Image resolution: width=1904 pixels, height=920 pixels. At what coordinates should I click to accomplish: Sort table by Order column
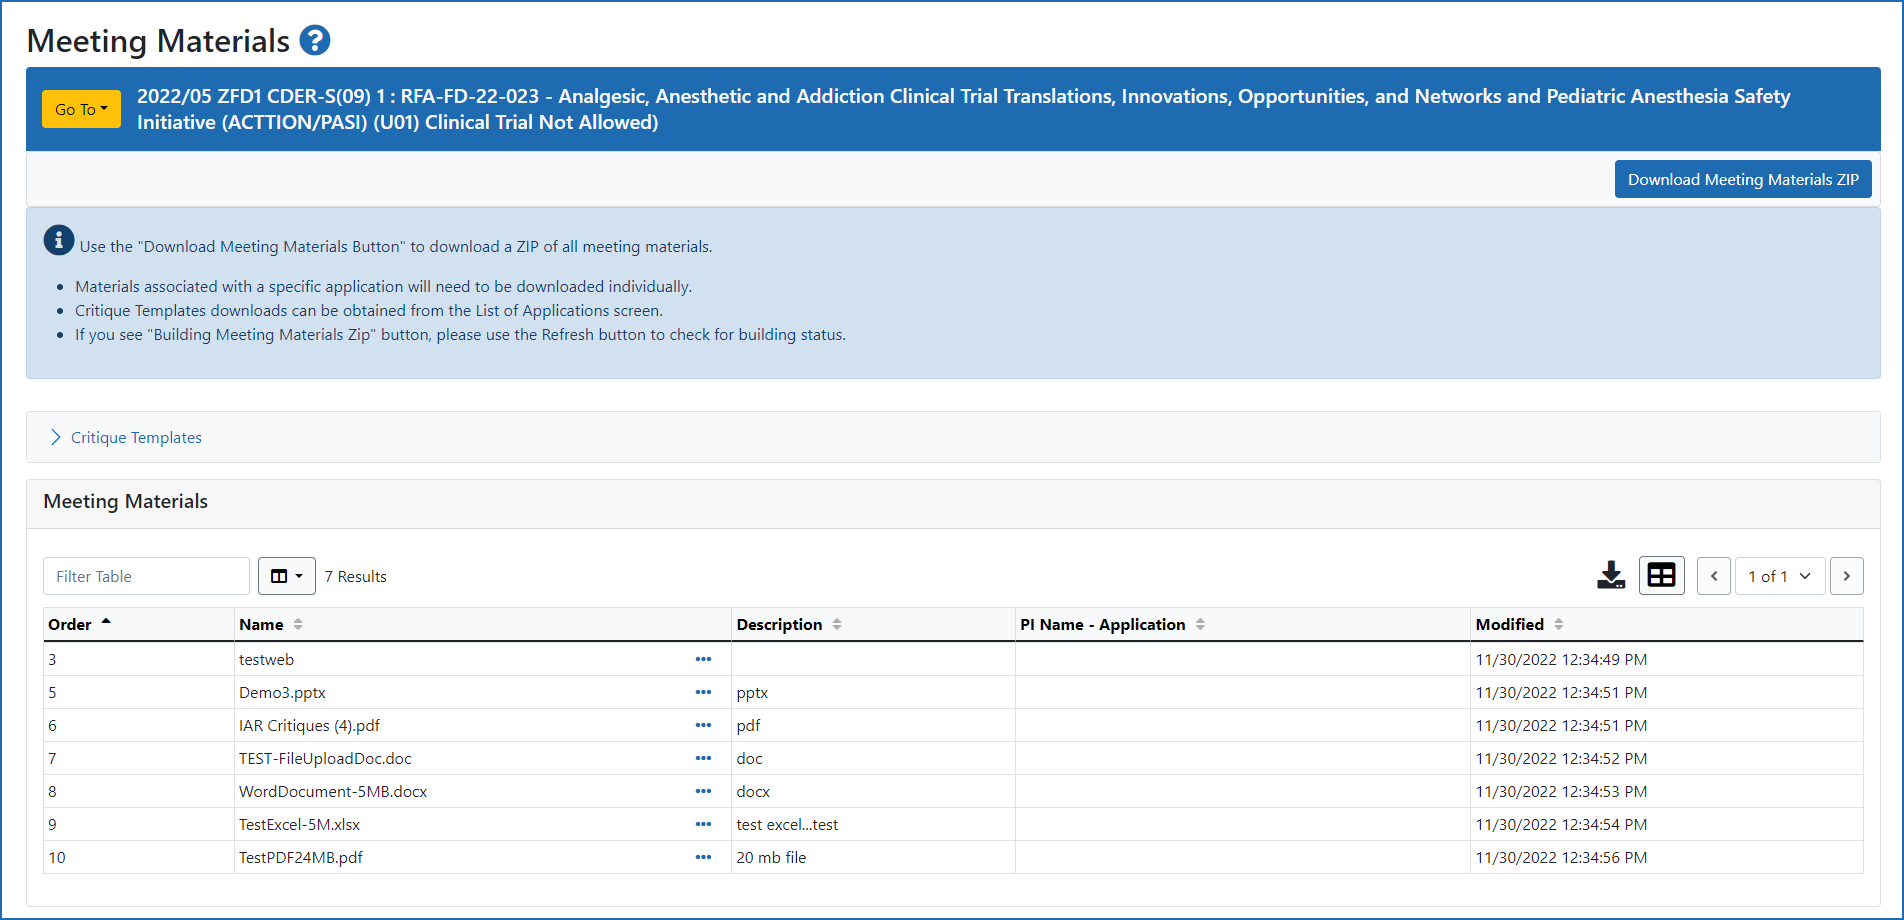(x=79, y=624)
